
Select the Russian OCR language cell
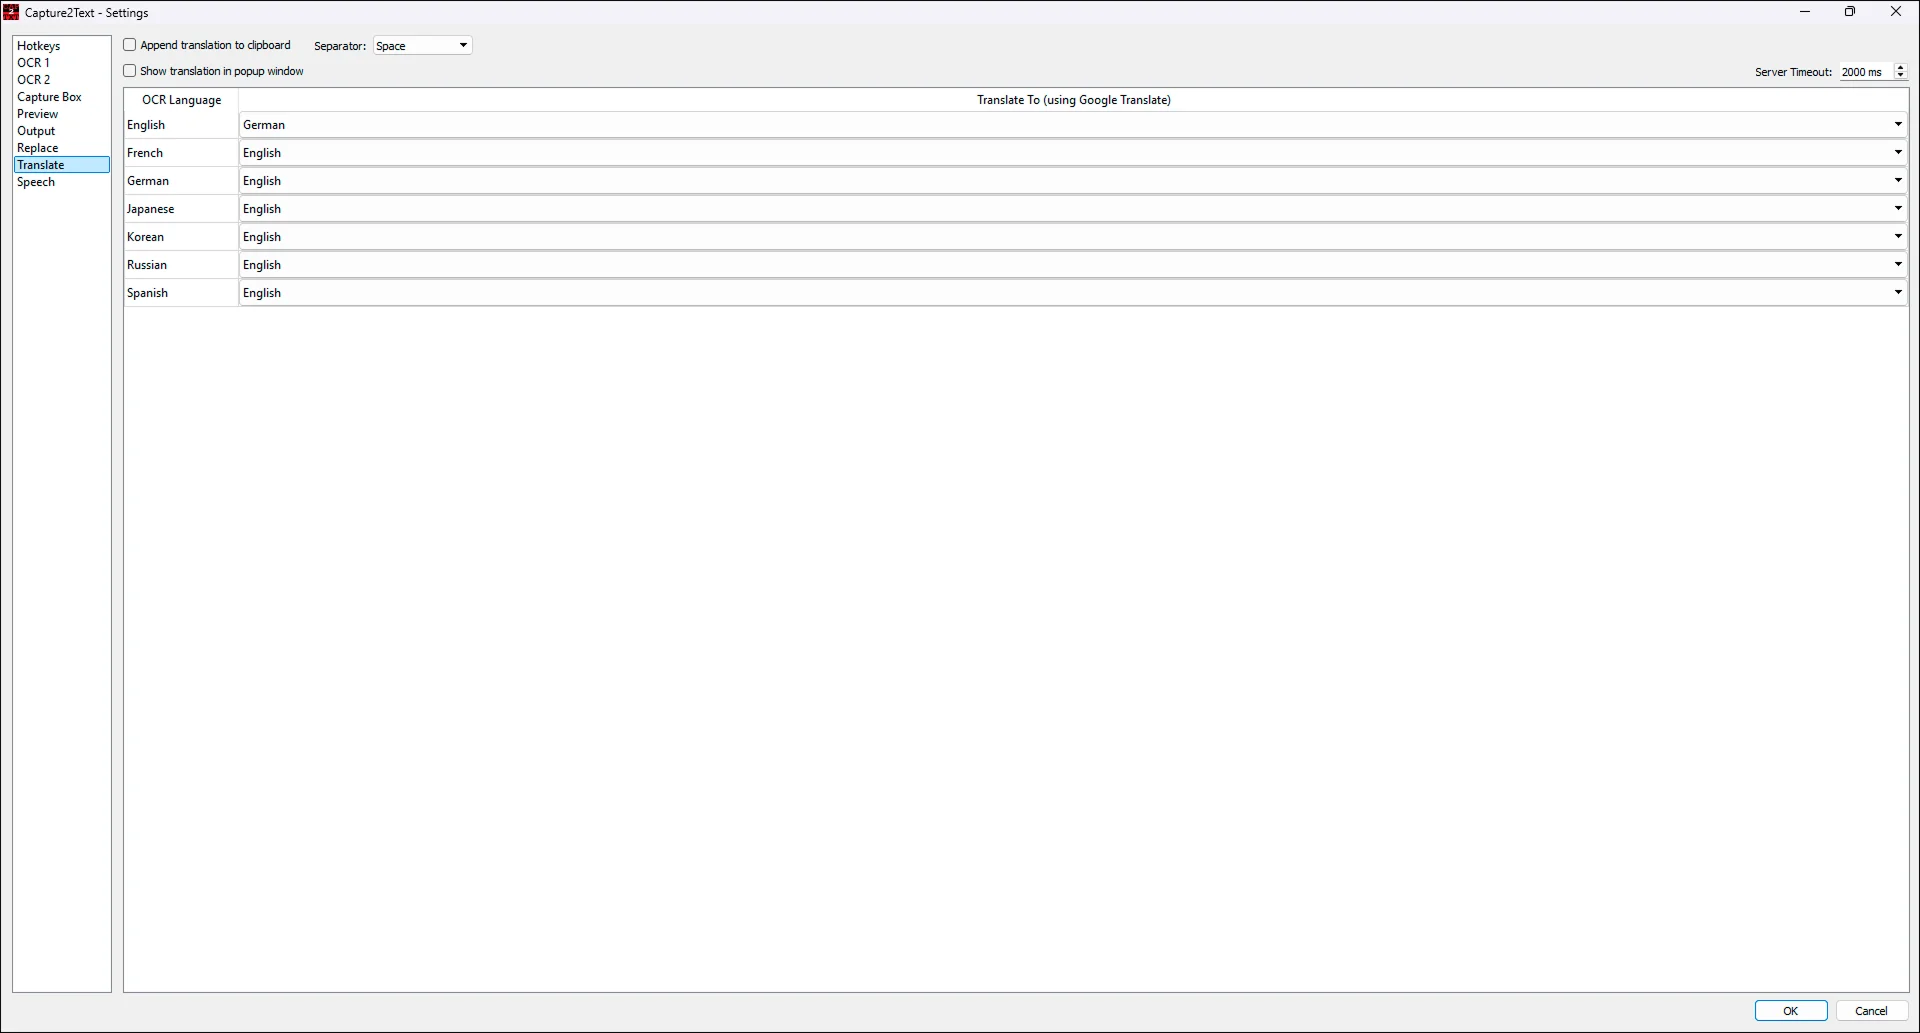[x=181, y=265]
